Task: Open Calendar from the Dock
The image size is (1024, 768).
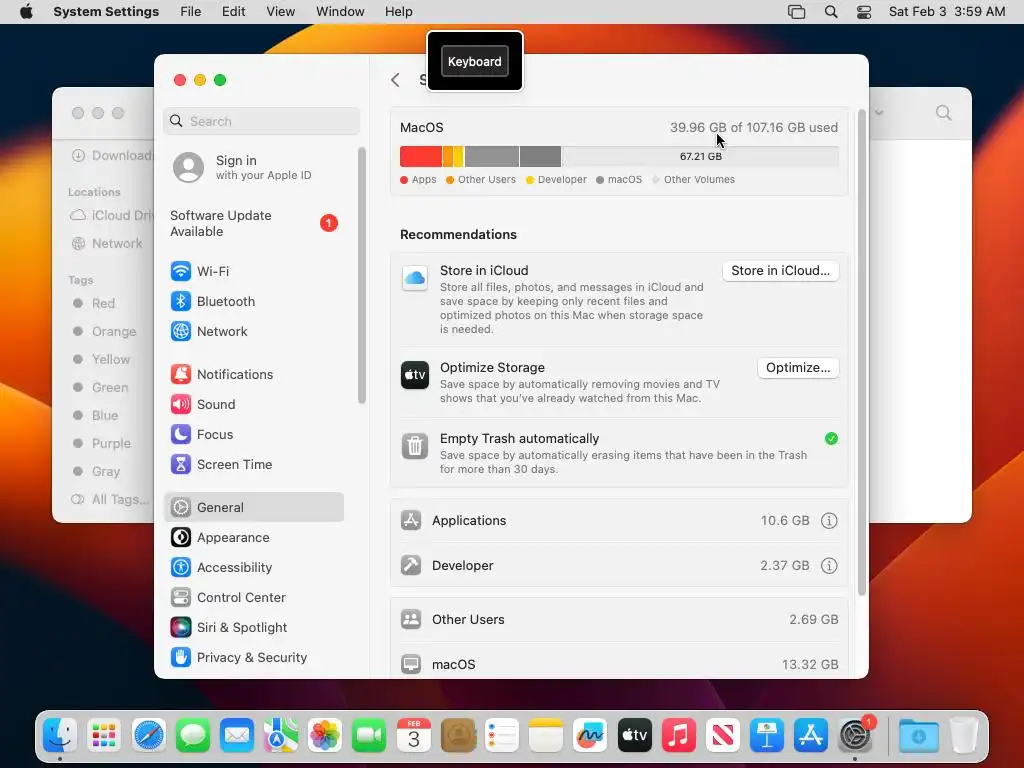Action: pos(413,736)
